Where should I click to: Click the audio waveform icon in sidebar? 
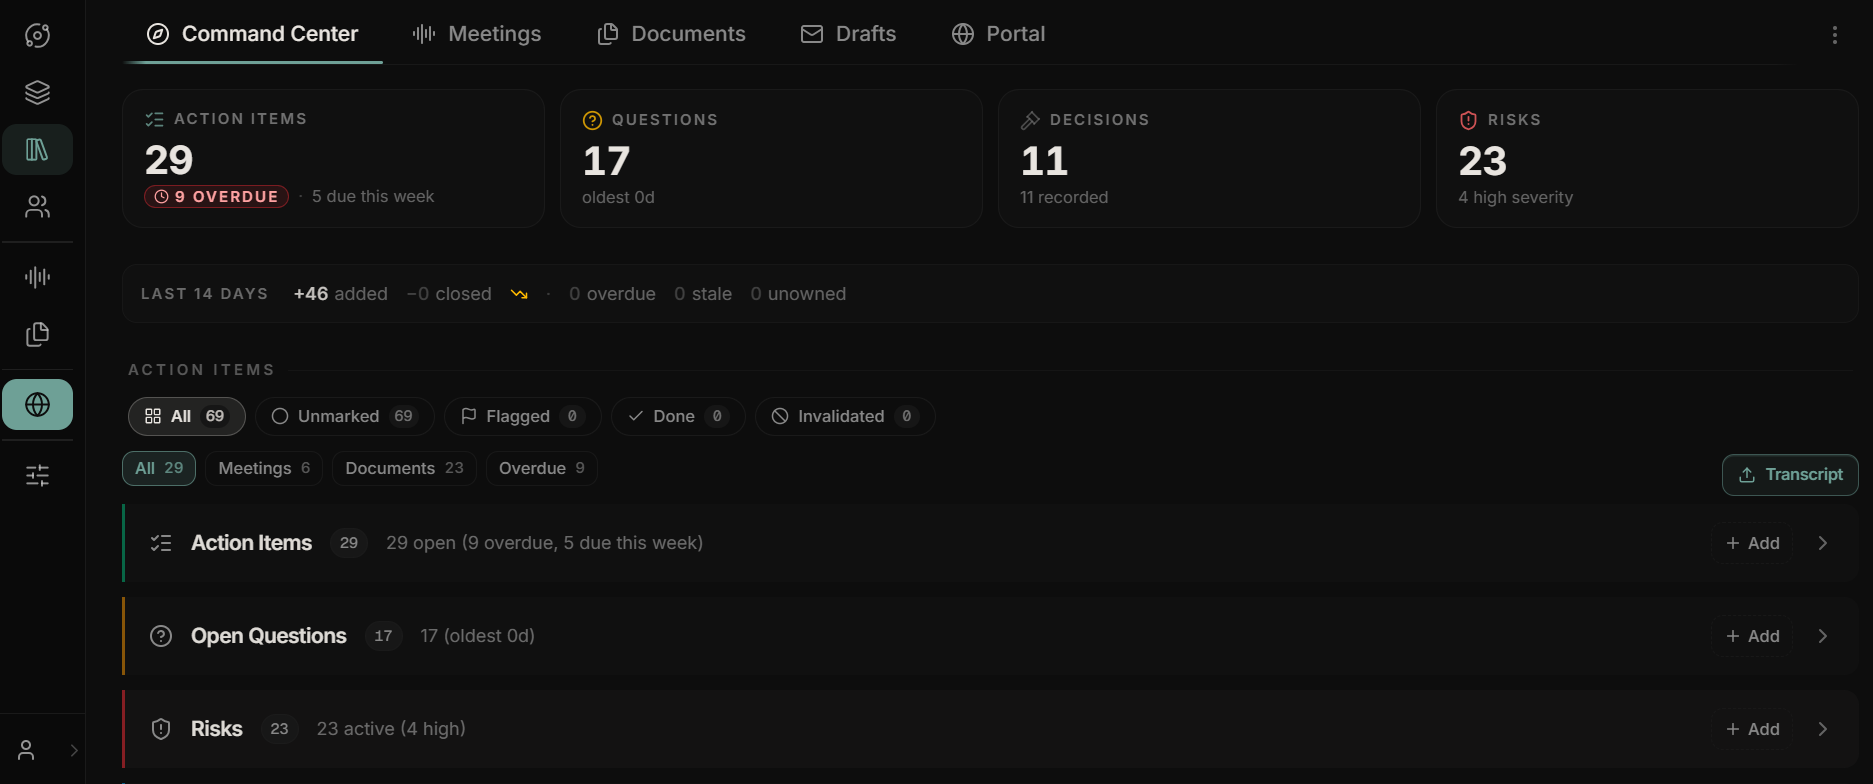[x=37, y=277]
